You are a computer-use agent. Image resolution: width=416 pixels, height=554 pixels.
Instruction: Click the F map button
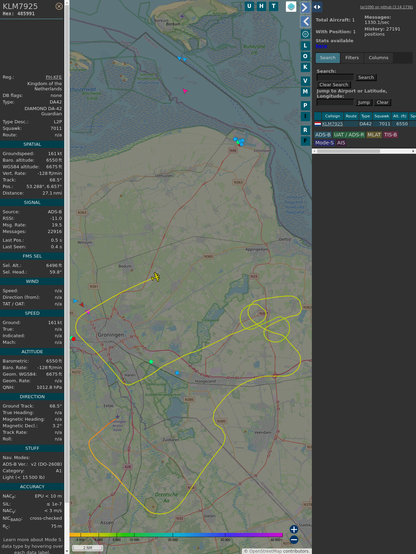point(305,141)
